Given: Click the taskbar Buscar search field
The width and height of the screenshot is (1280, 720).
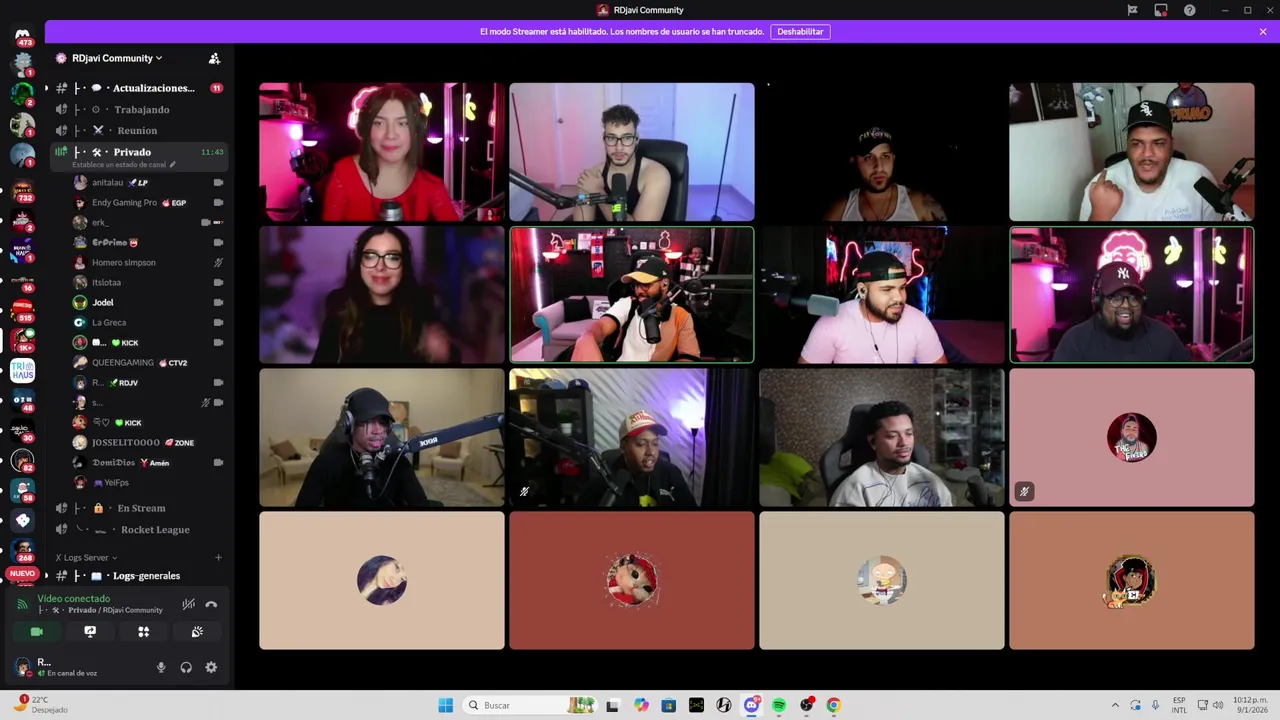Looking at the screenshot, I should pyautogui.click(x=530, y=705).
